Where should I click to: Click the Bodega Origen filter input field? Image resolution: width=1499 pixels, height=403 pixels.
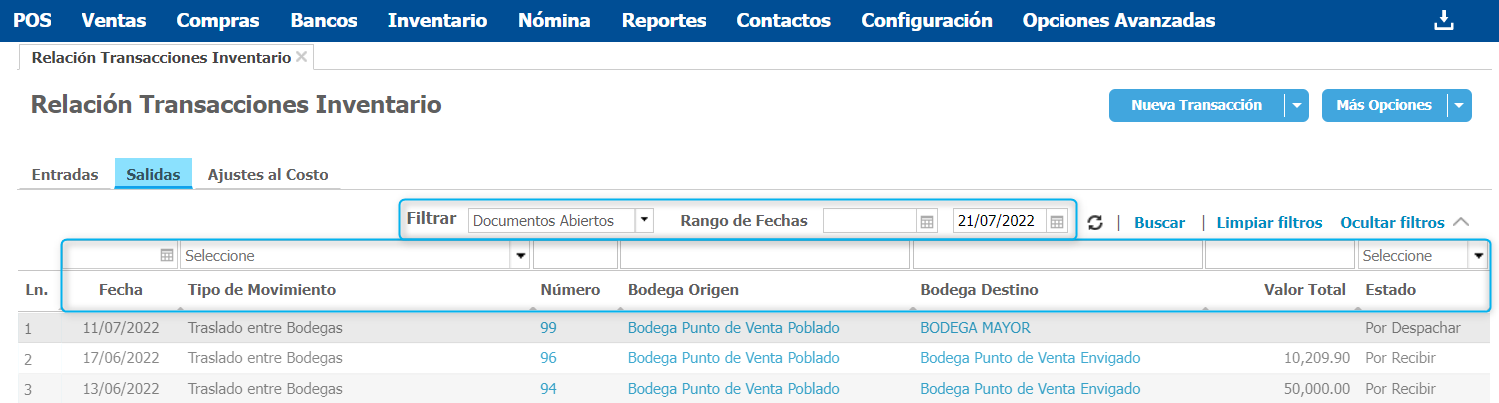pyautogui.click(x=764, y=256)
